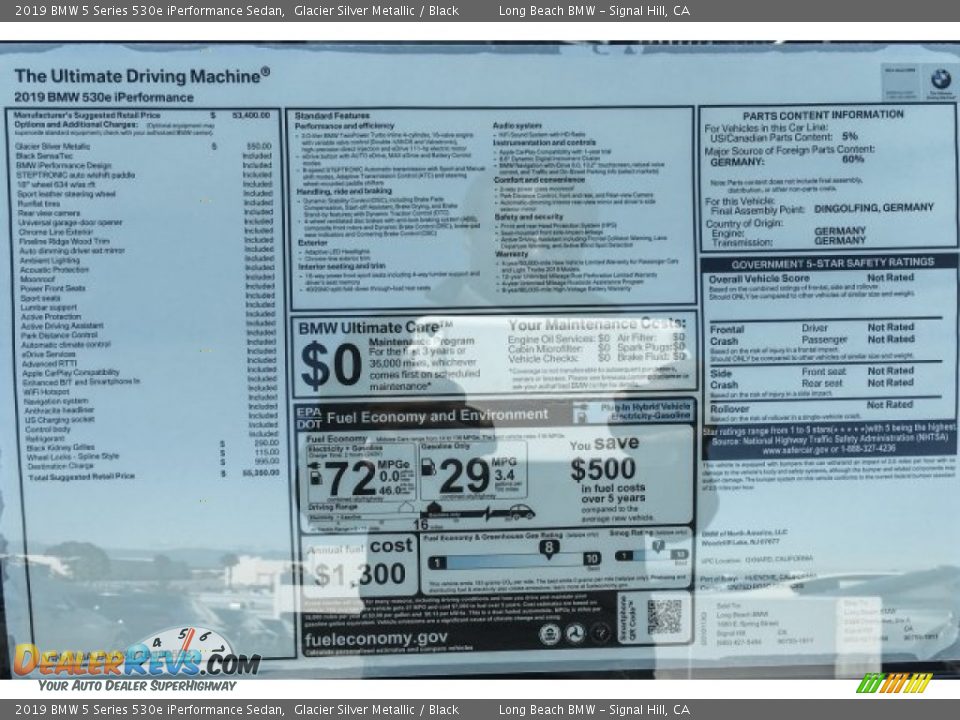The width and height of the screenshot is (960, 720).
Task: Click the EPA DOT label badge
Action: tap(308, 418)
